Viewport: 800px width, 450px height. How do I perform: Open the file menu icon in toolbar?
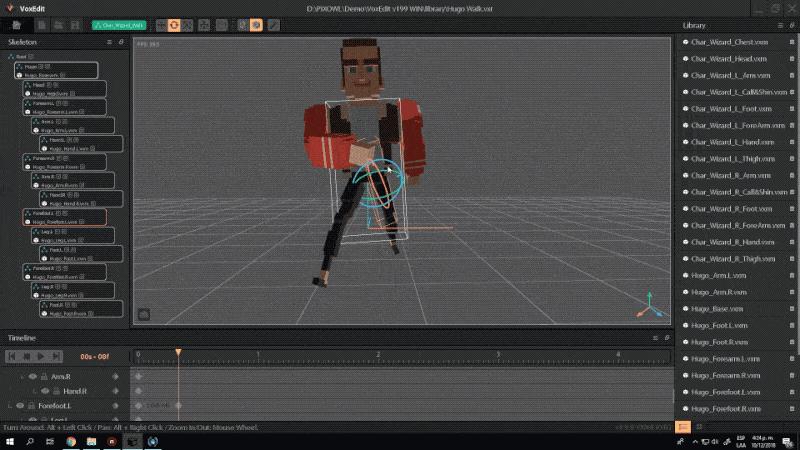point(17,24)
